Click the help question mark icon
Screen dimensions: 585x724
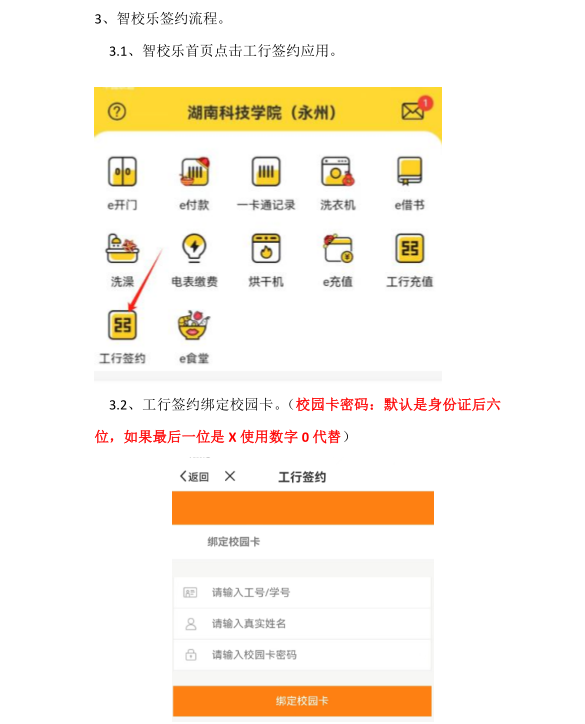click(117, 112)
